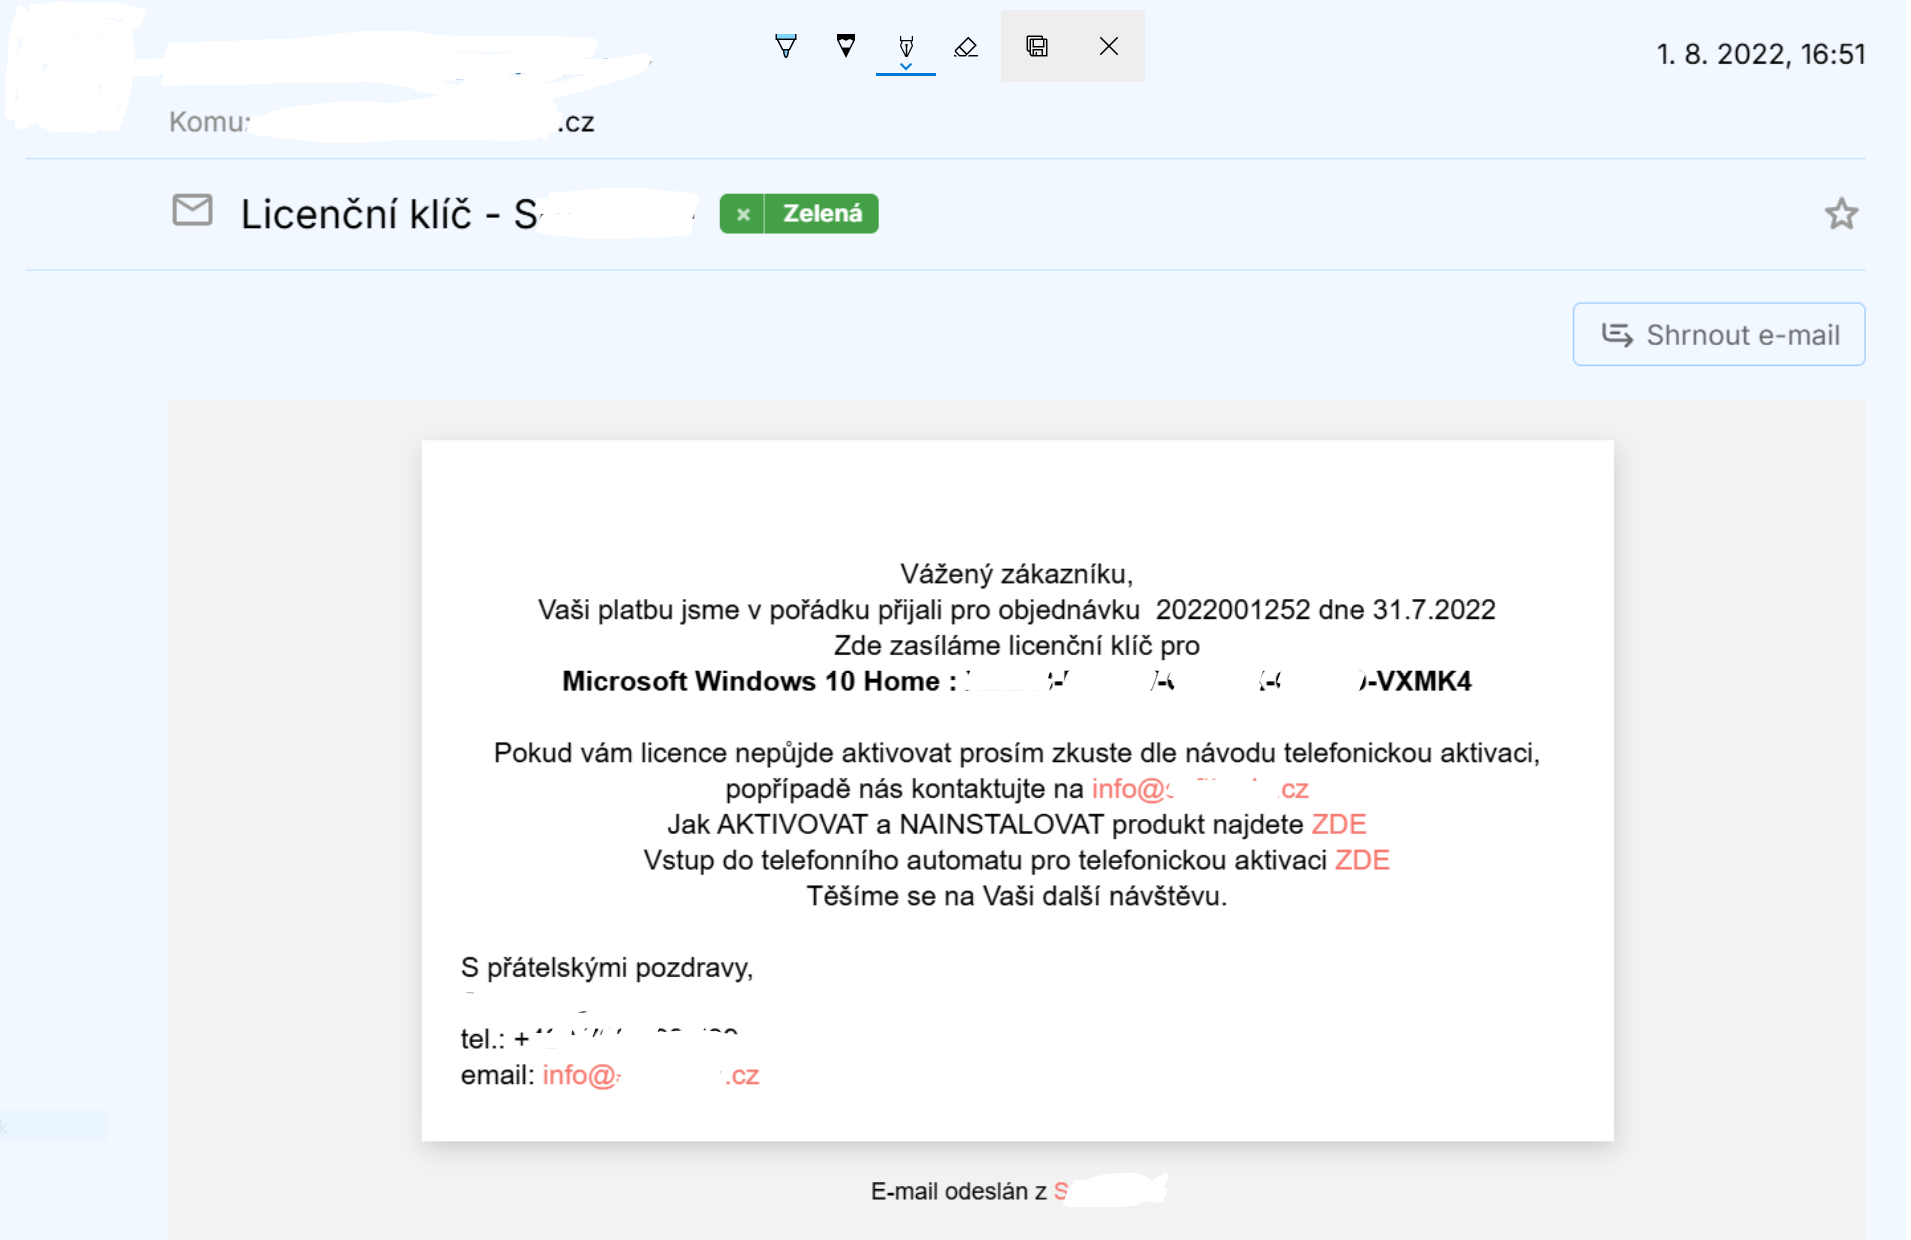Select the ballpoint pen annotation tool
The image size is (1911, 1240).
[786, 46]
